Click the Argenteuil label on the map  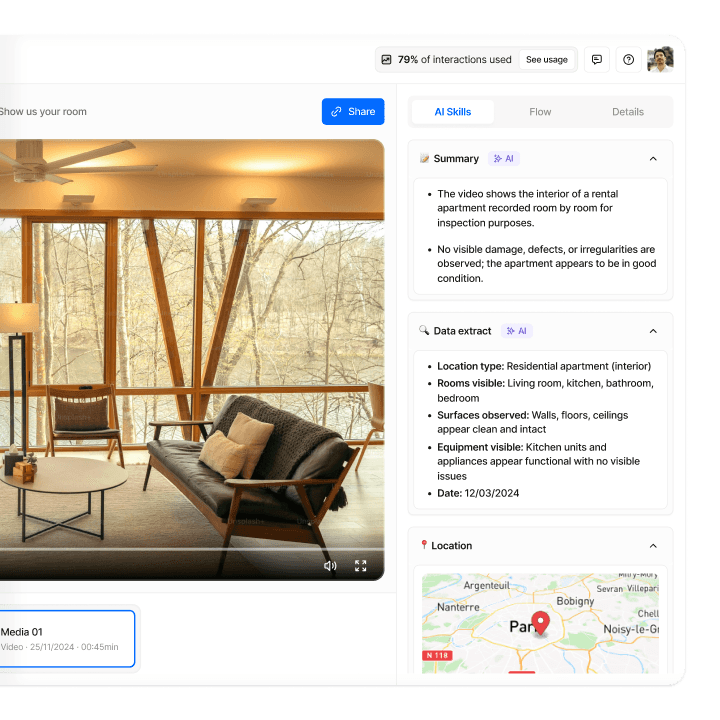487,585
